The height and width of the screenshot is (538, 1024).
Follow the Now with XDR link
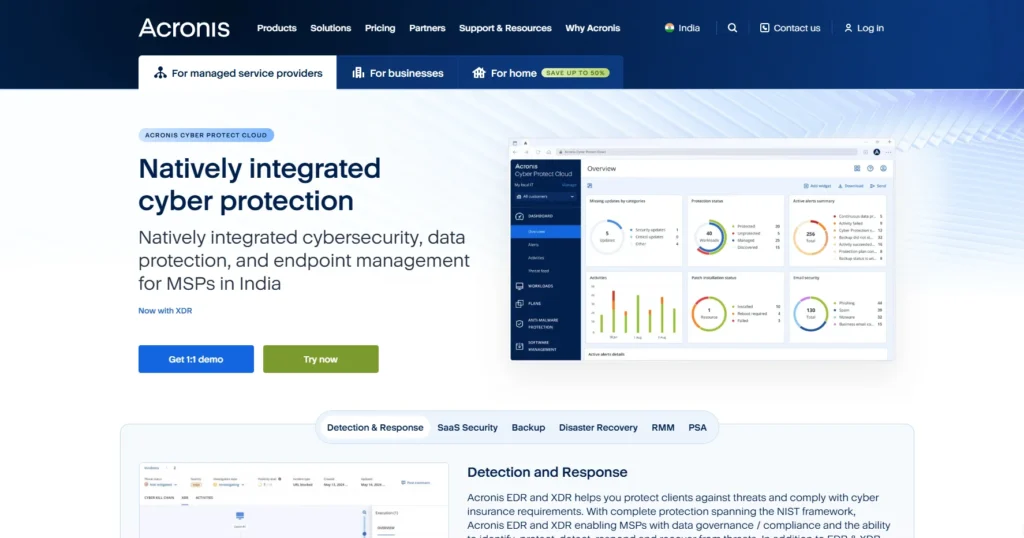click(x=165, y=311)
